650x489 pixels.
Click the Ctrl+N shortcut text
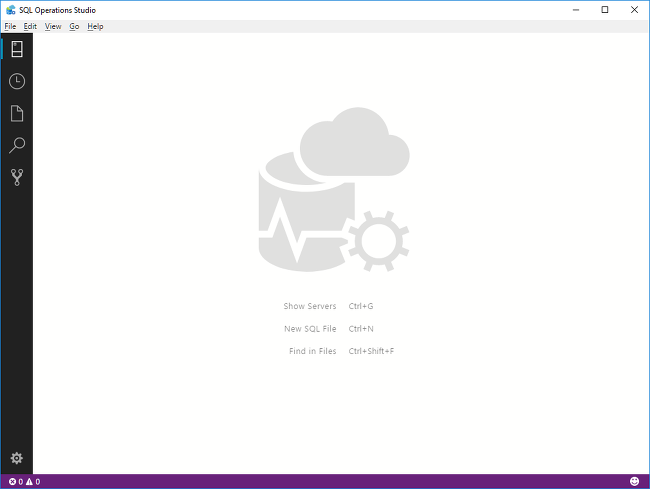pyautogui.click(x=361, y=329)
